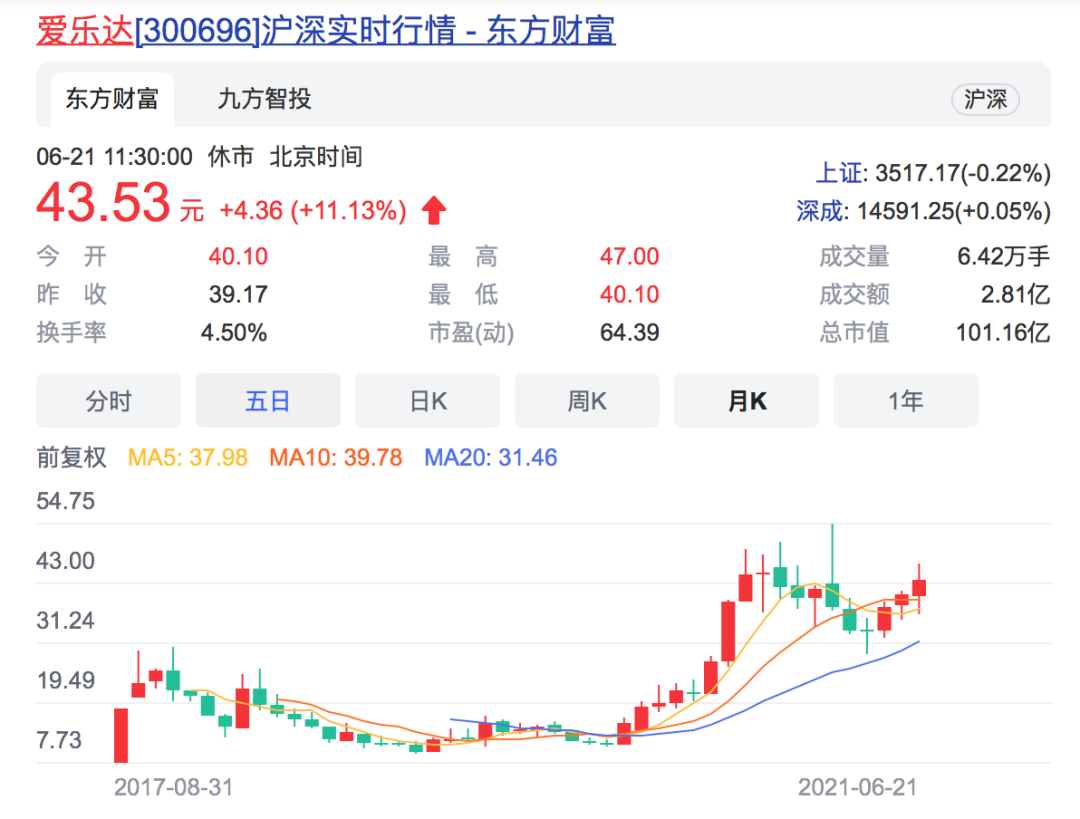1080x819 pixels.
Task: Display the 1年 chart range
Action: (x=906, y=401)
